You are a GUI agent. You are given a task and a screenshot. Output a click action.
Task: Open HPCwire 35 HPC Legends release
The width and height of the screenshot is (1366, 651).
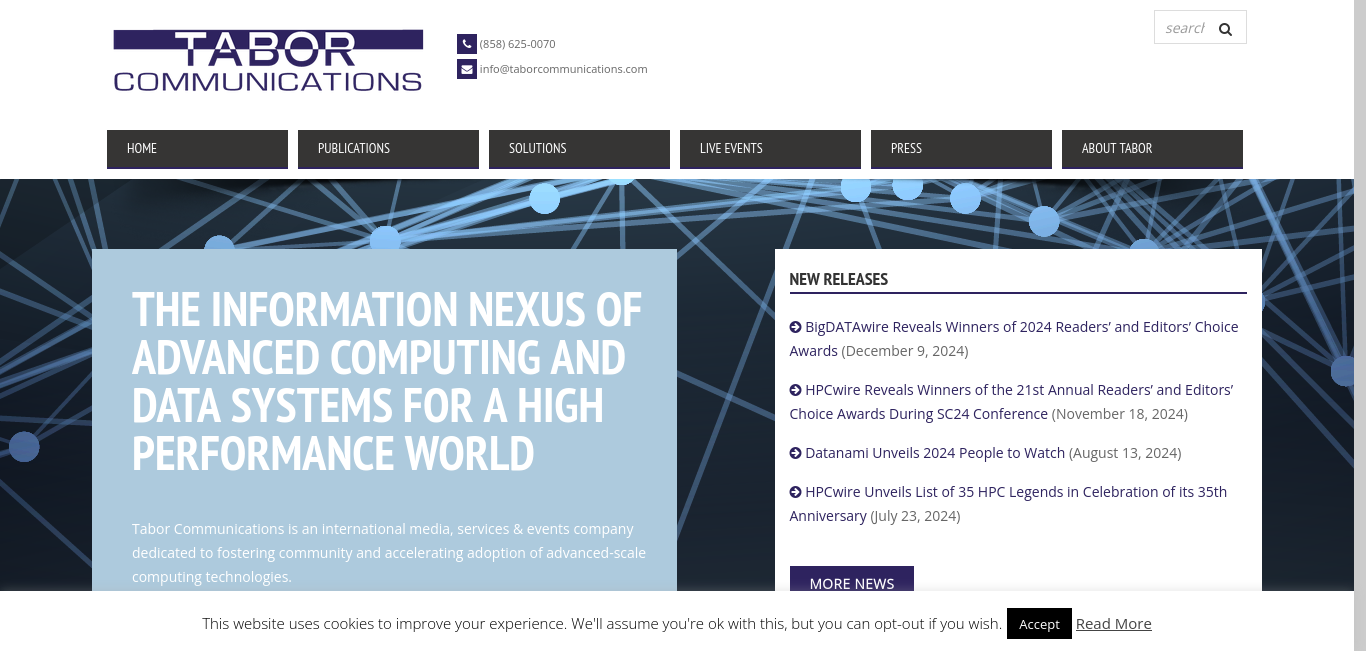pos(1008,504)
